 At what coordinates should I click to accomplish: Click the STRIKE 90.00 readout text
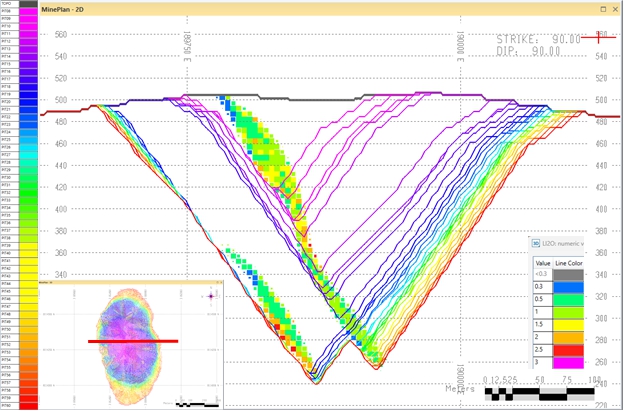pos(539,39)
